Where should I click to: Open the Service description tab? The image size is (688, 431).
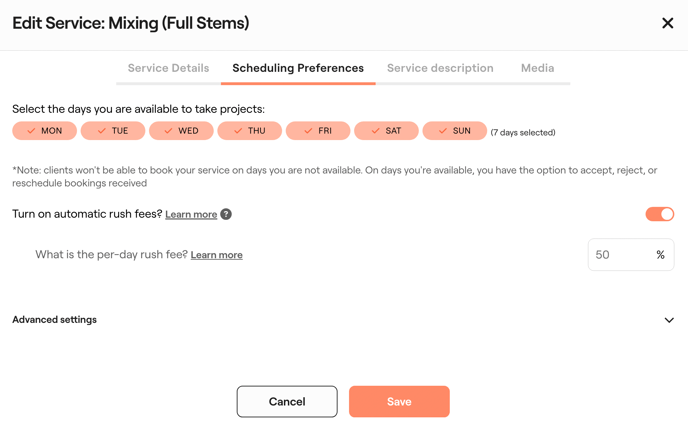[440, 68]
